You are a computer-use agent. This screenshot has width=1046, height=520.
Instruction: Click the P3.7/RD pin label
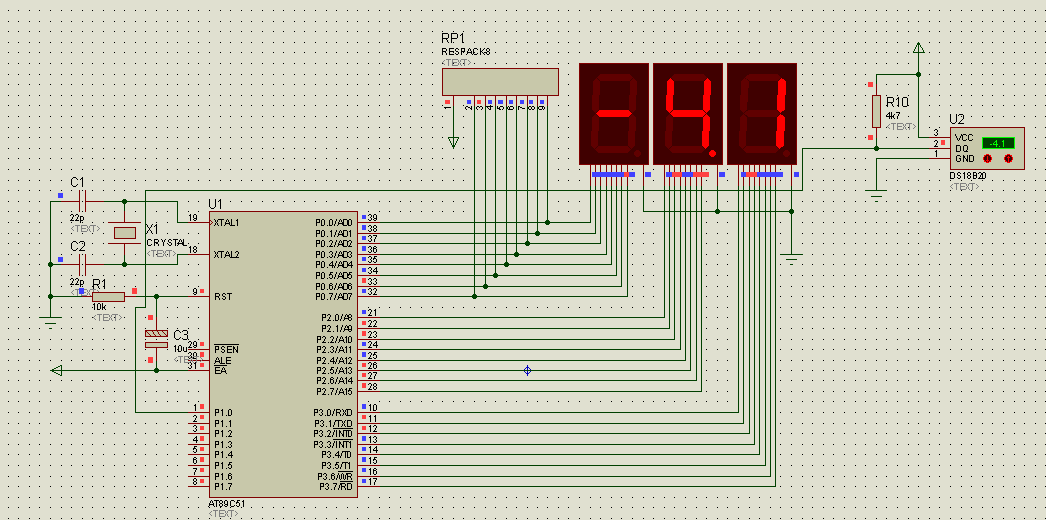coord(335,487)
